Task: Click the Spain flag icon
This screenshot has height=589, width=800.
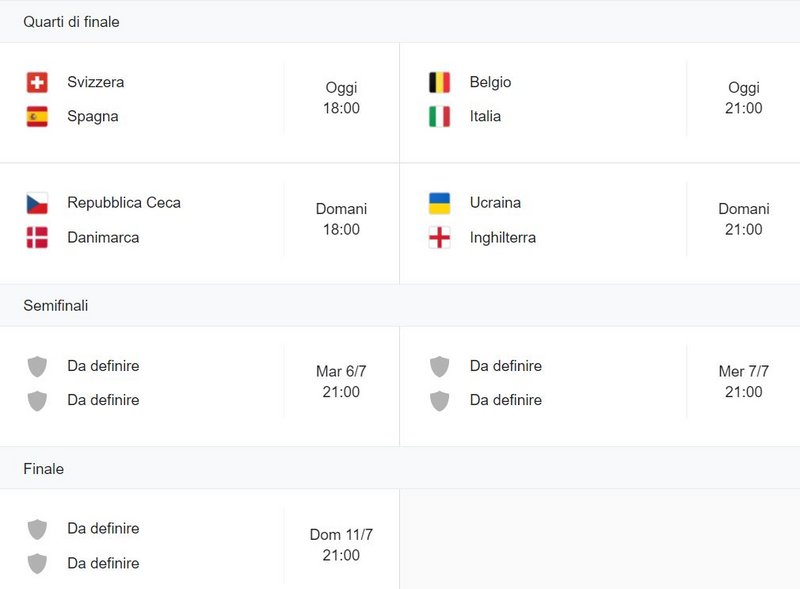Action: [x=37, y=116]
